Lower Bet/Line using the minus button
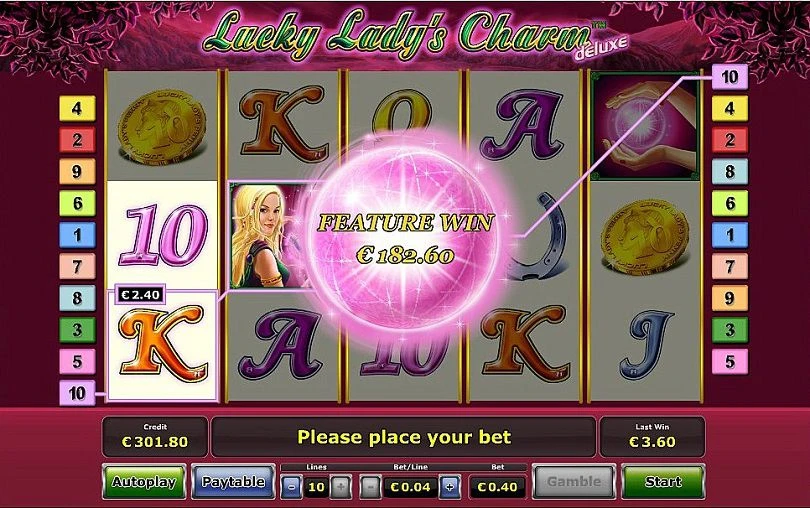 (370, 487)
